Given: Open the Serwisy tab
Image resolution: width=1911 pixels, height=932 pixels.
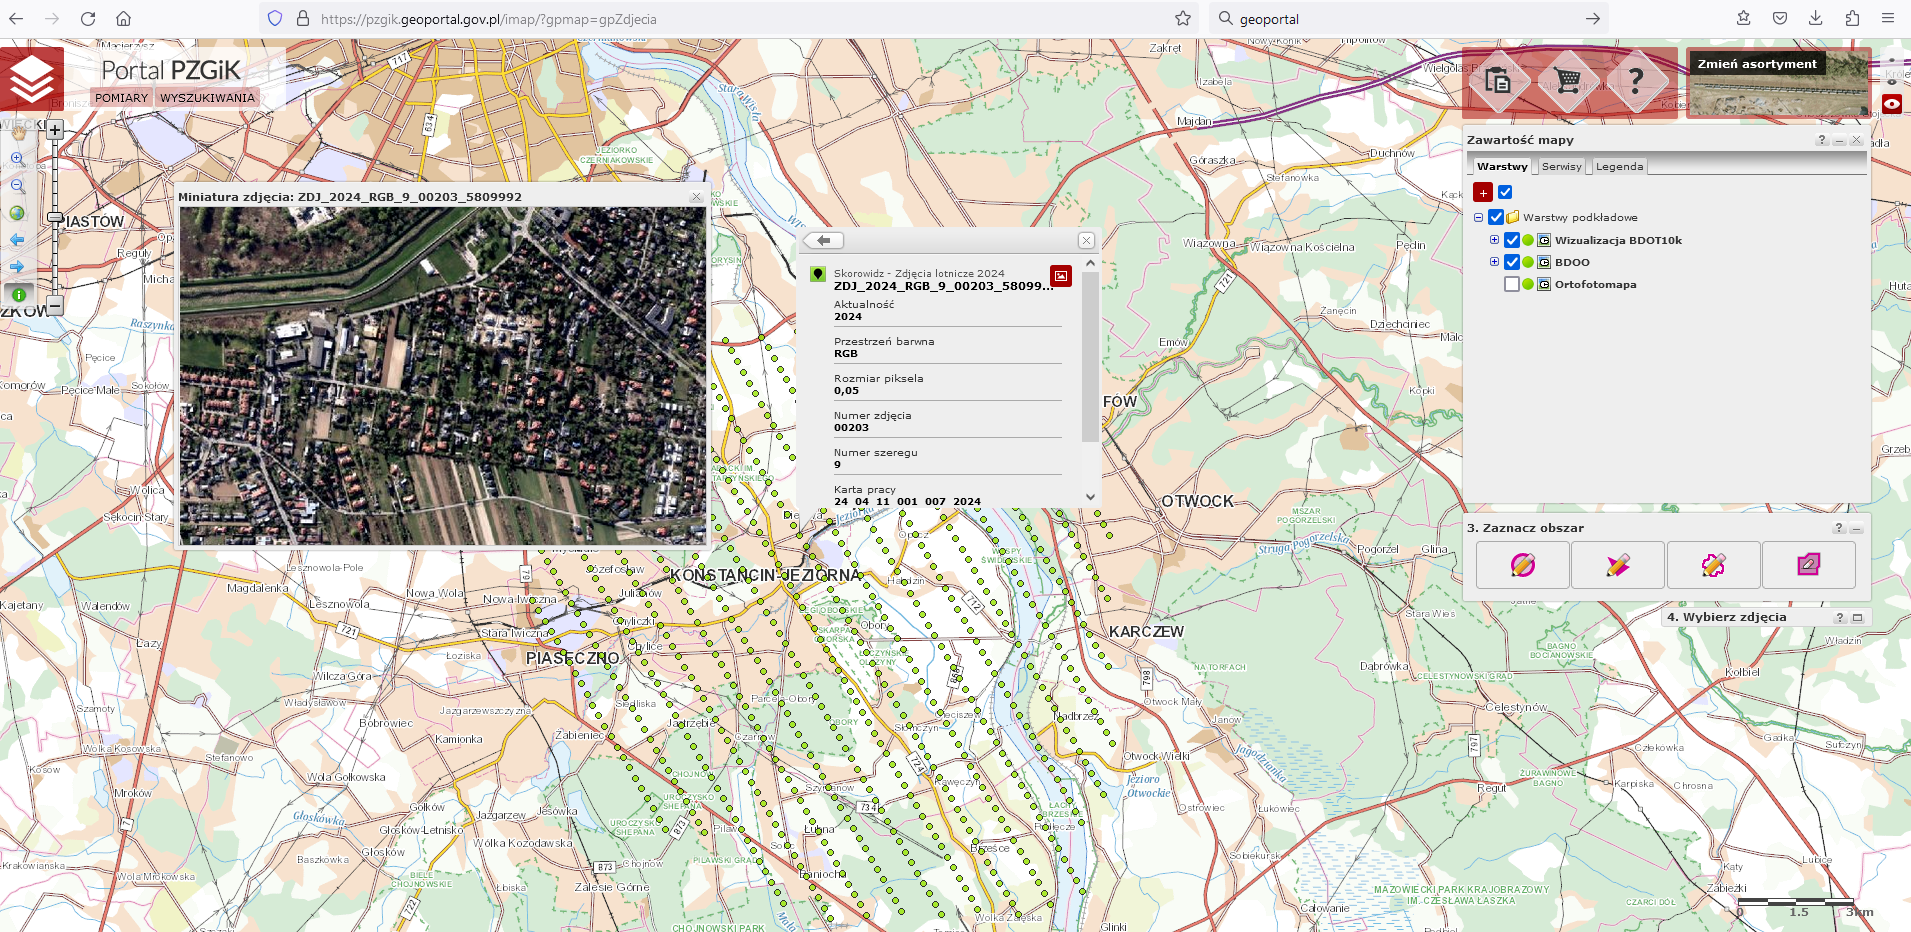Looking at the screenshot, I should 1561,167.
